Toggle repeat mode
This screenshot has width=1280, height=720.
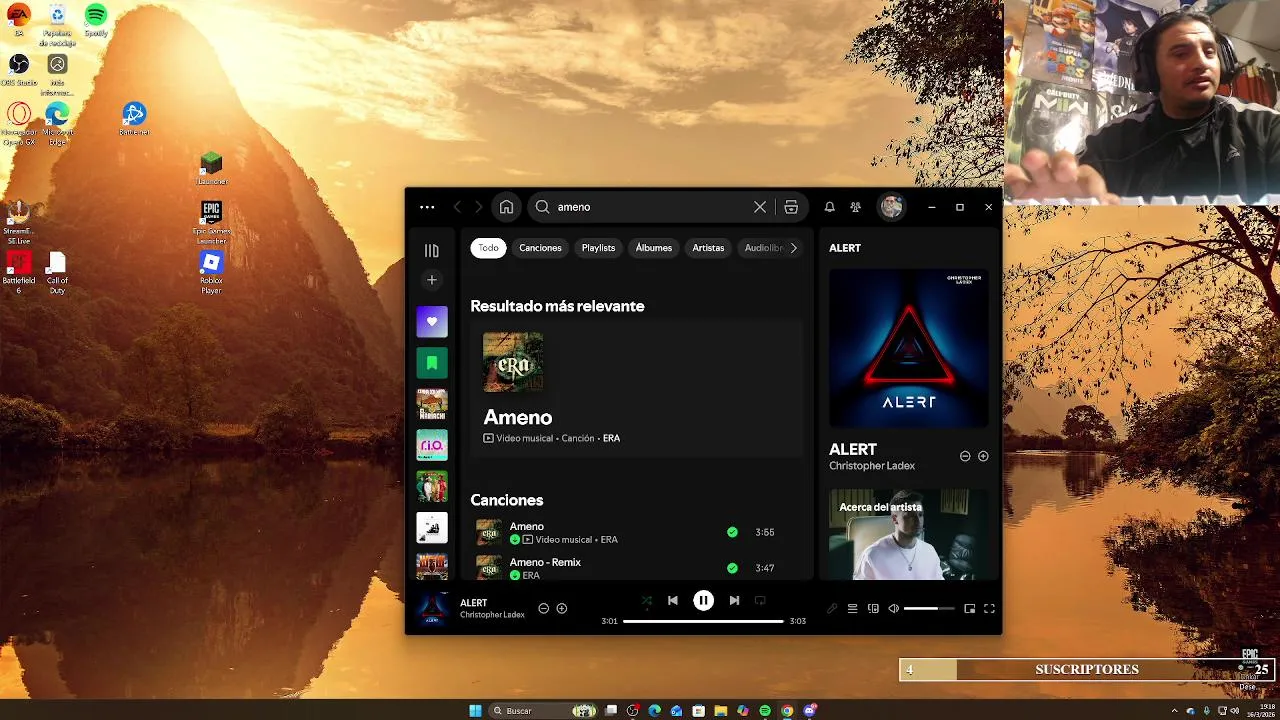(760, 601)
